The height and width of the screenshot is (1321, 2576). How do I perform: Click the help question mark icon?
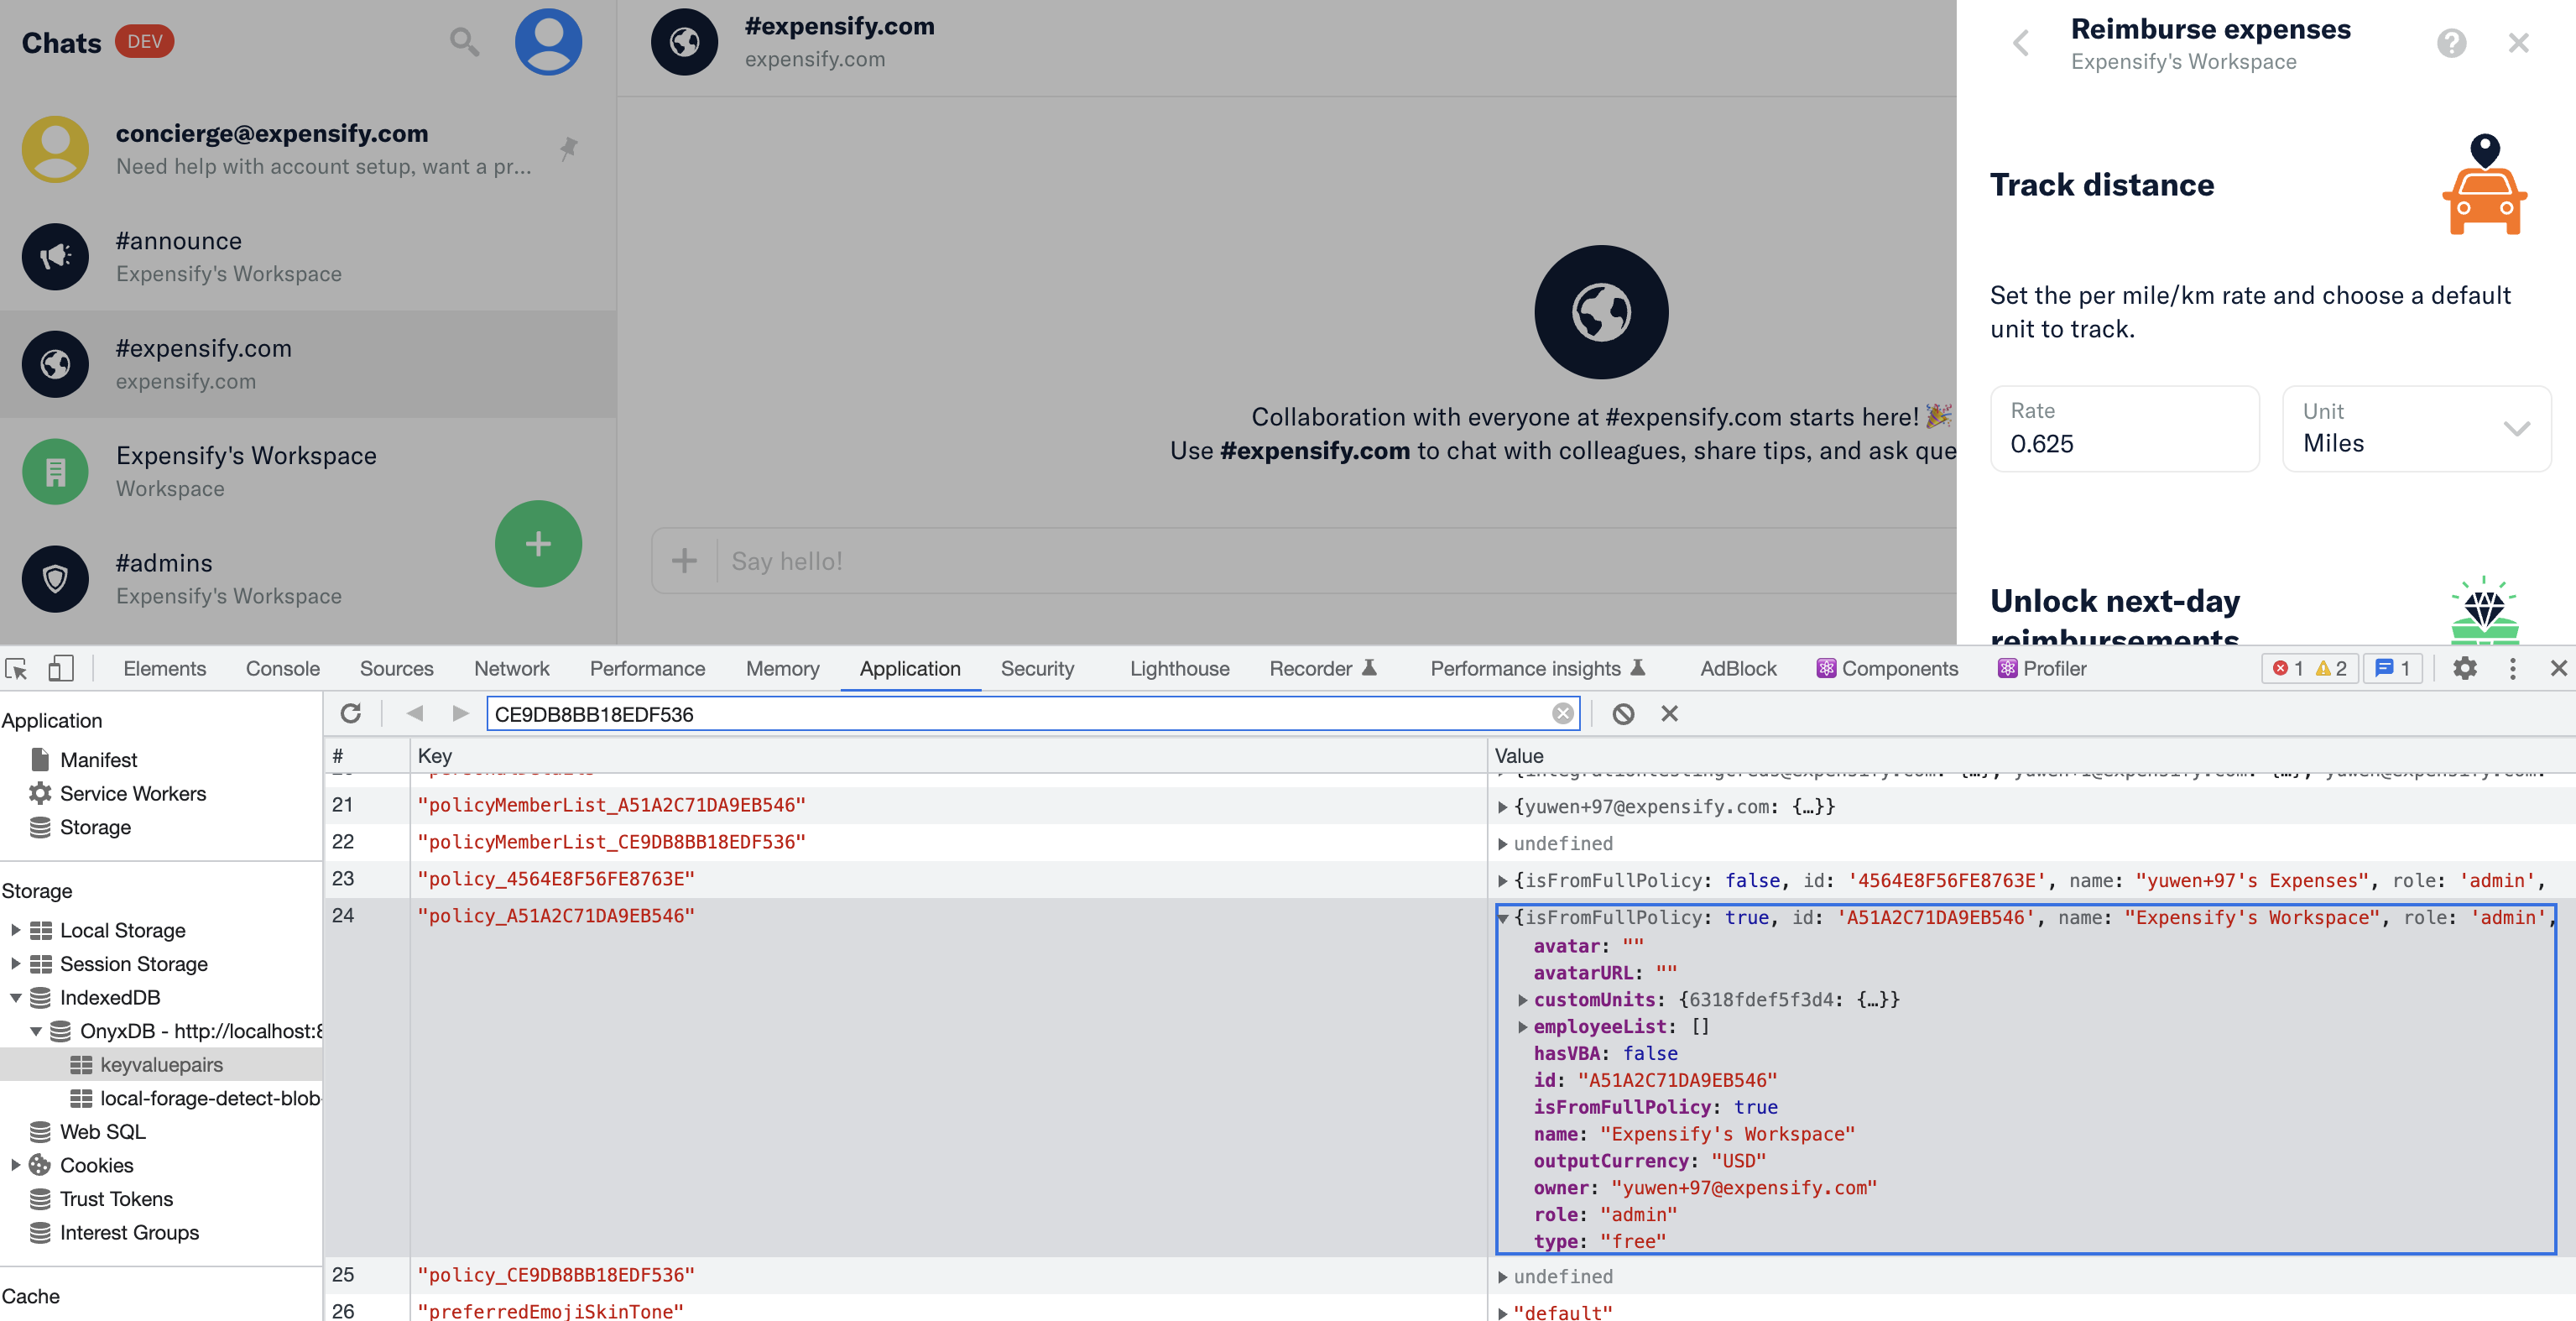pyautogui.click(x=2451, y=43)
